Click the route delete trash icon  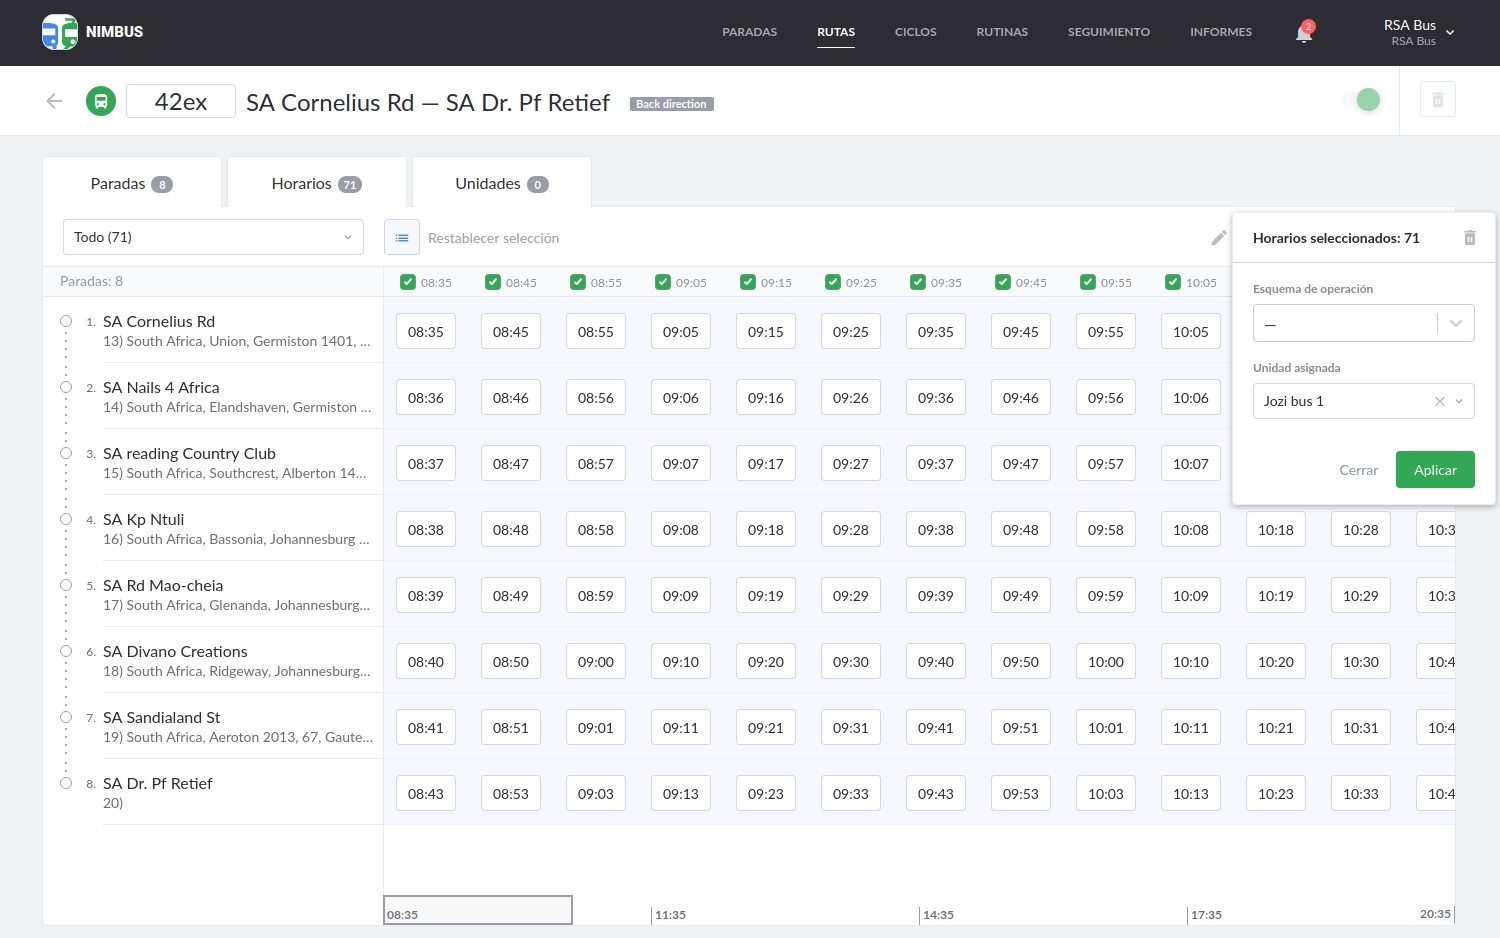[x=1437, y=100]
